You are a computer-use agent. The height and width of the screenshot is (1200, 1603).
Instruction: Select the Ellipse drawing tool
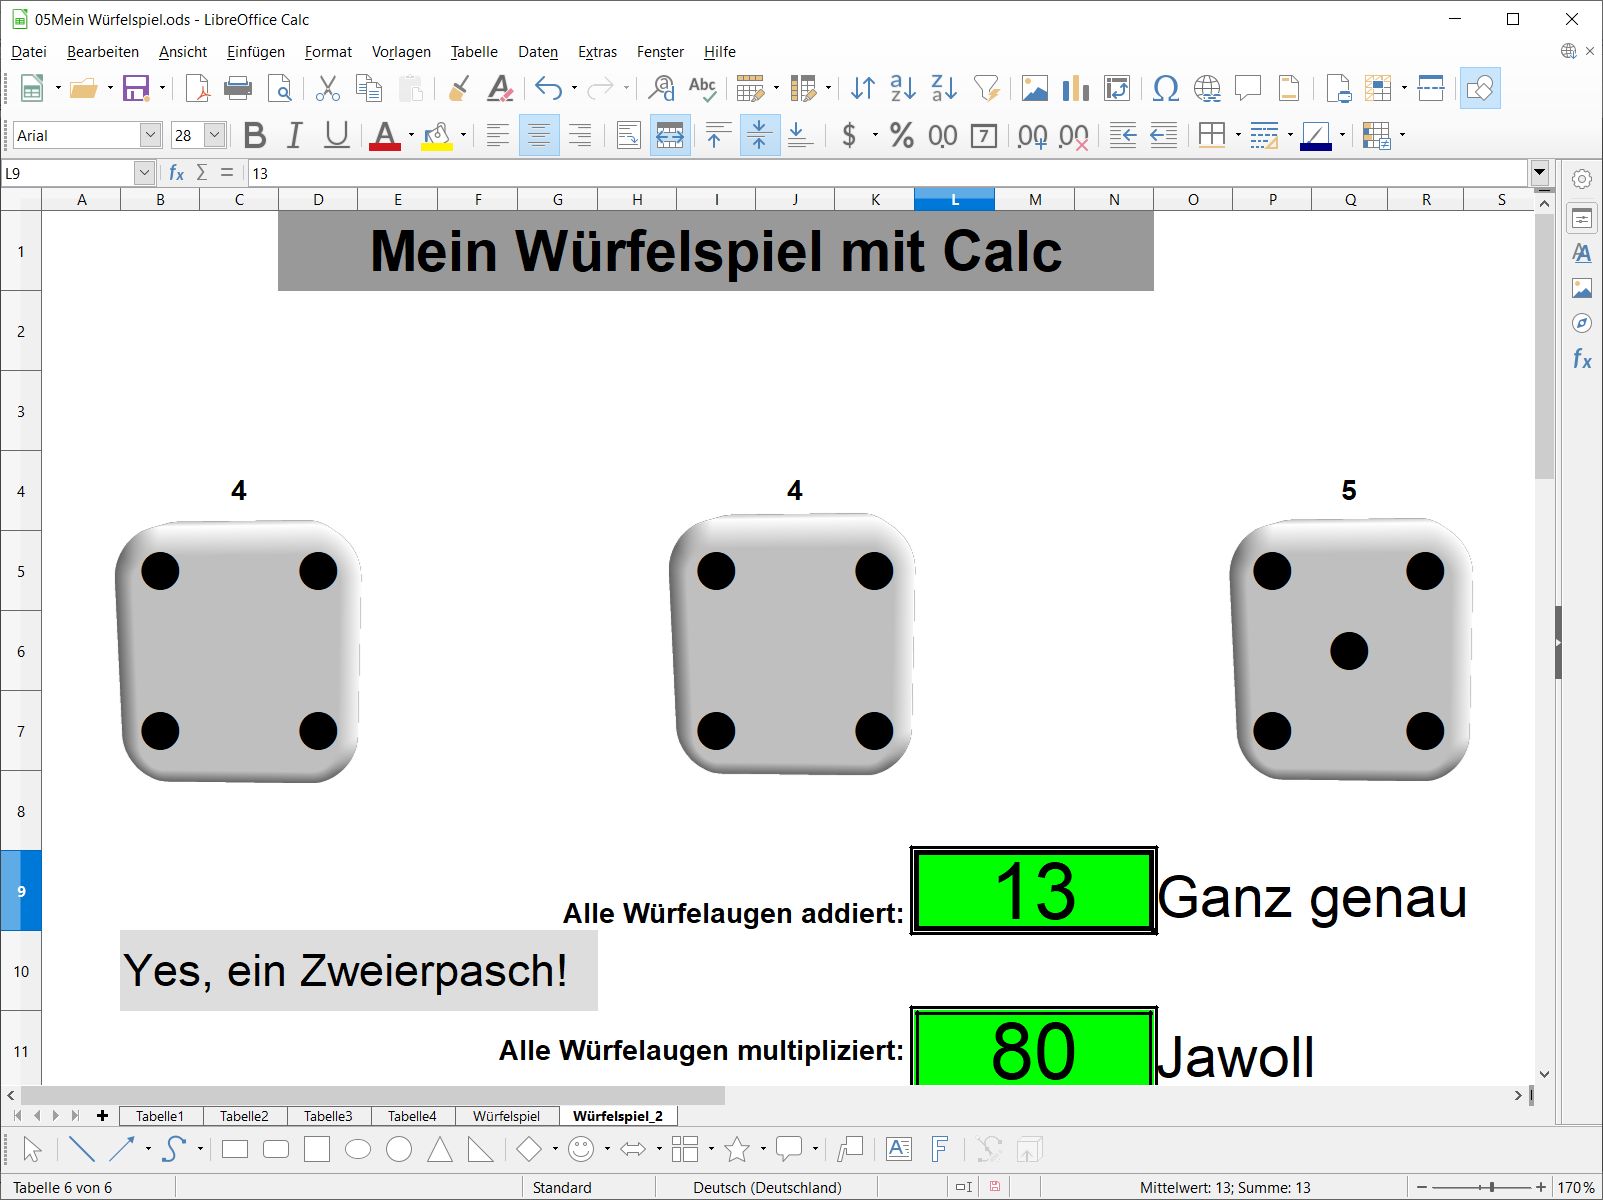tap(358, 1150)
